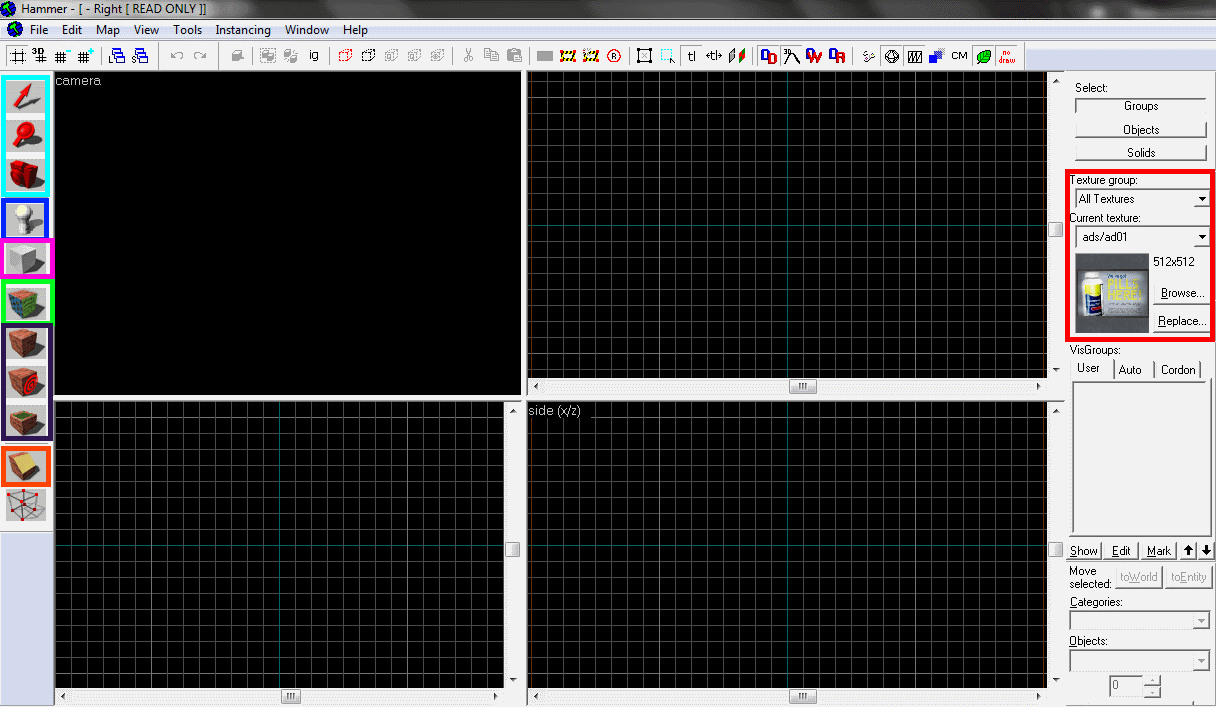
Task: Click the smaller grid icon
Action: [x=62, y=56]
